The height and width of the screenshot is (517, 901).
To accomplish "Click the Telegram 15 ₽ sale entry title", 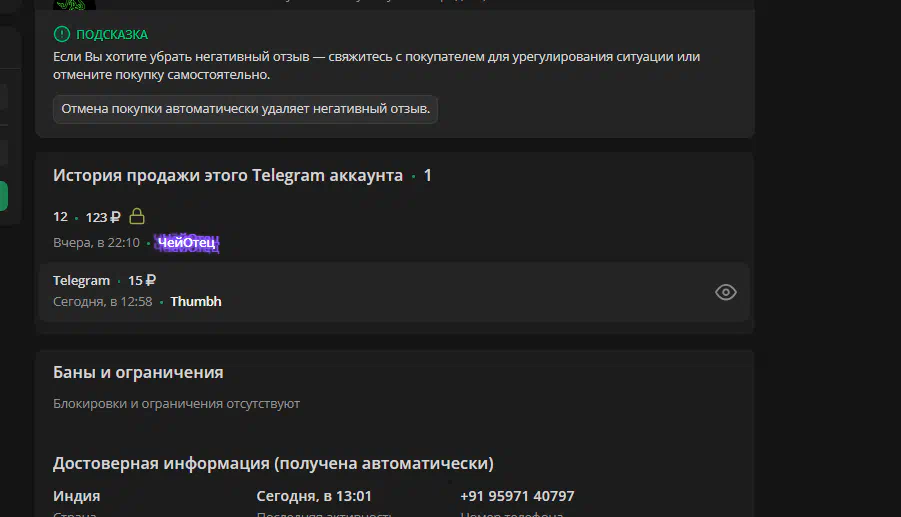I will click(105, 280).
